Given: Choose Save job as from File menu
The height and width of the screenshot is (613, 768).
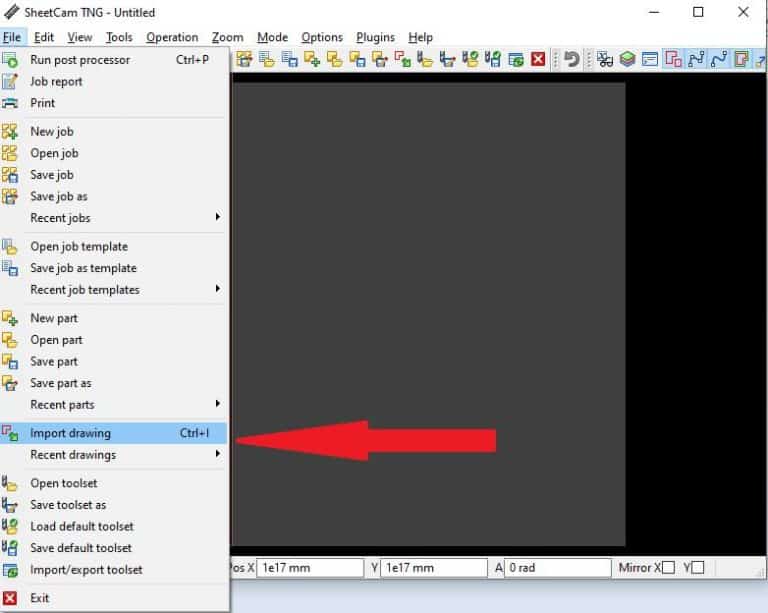Looking at the screenshot, I should 59,197.
